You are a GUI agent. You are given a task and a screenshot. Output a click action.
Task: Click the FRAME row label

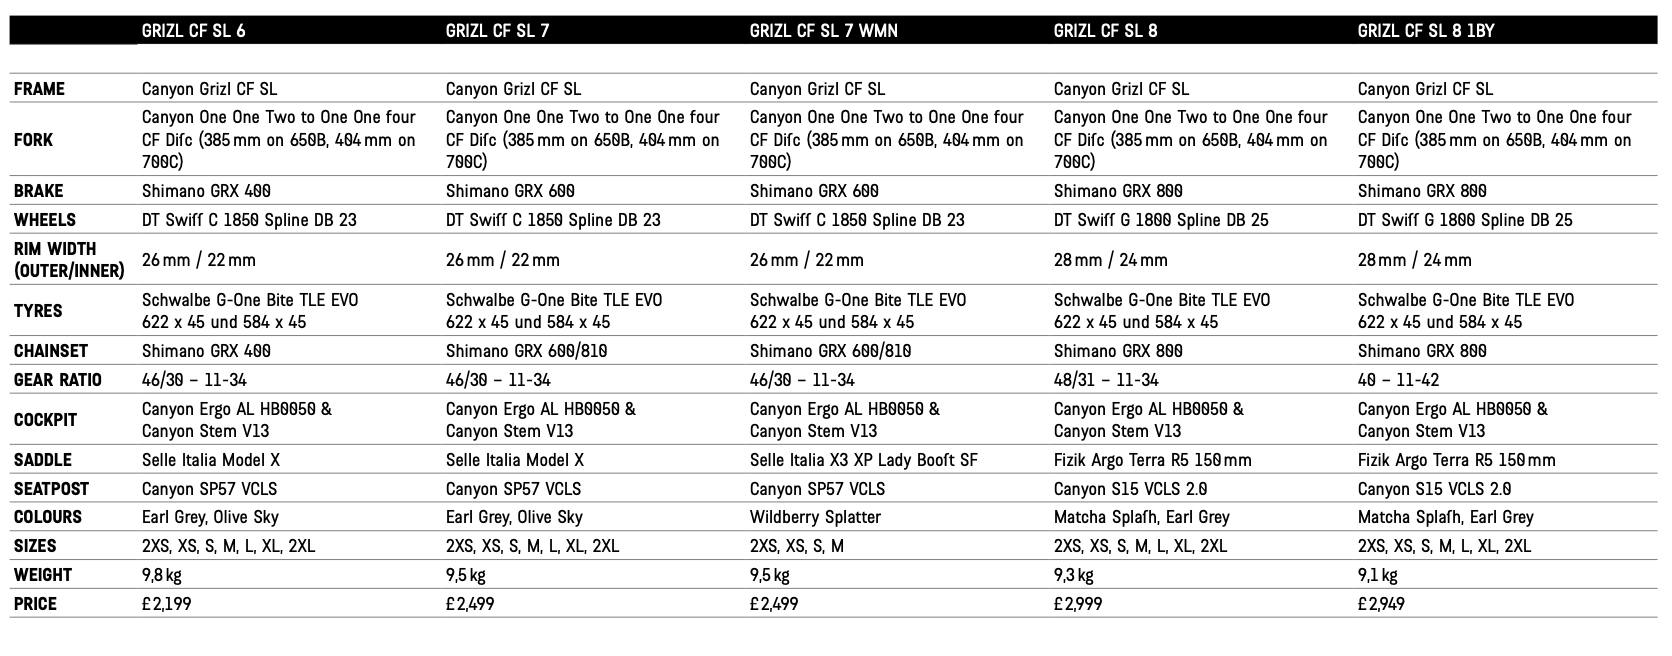(39, 89)
